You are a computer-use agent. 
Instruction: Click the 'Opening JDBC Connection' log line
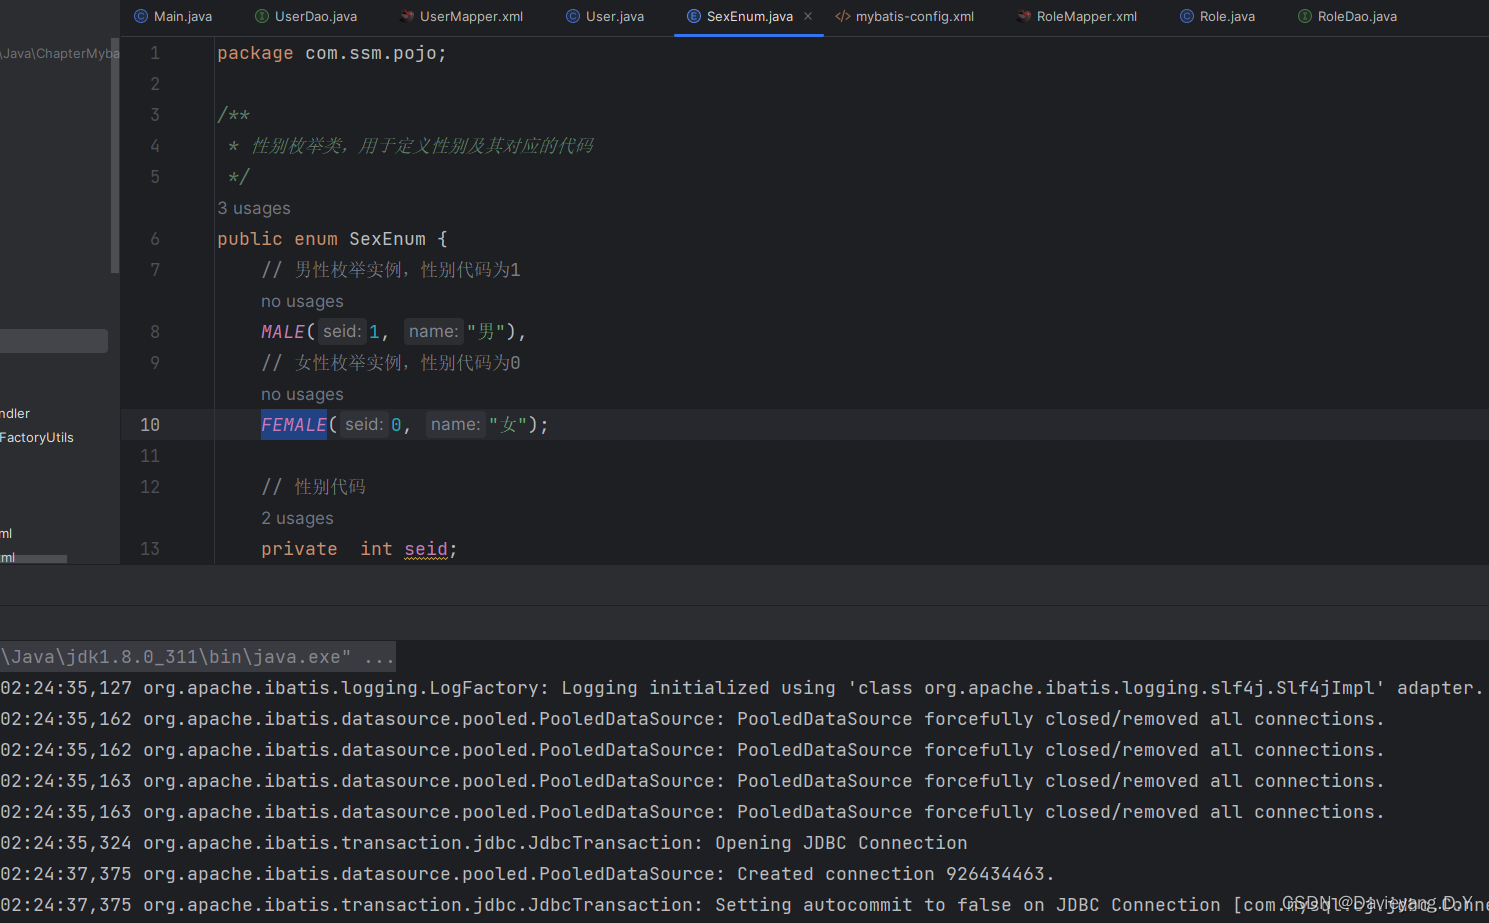[484, 843]
